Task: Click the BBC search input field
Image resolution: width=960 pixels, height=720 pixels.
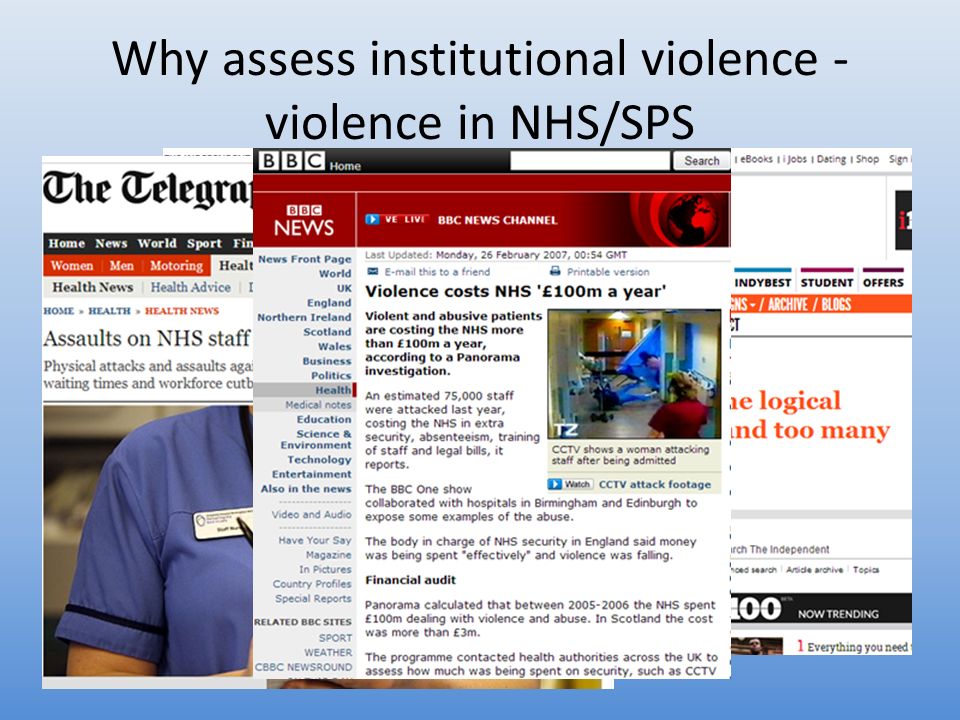Action: pyautogui.click(x=590, y=160)
